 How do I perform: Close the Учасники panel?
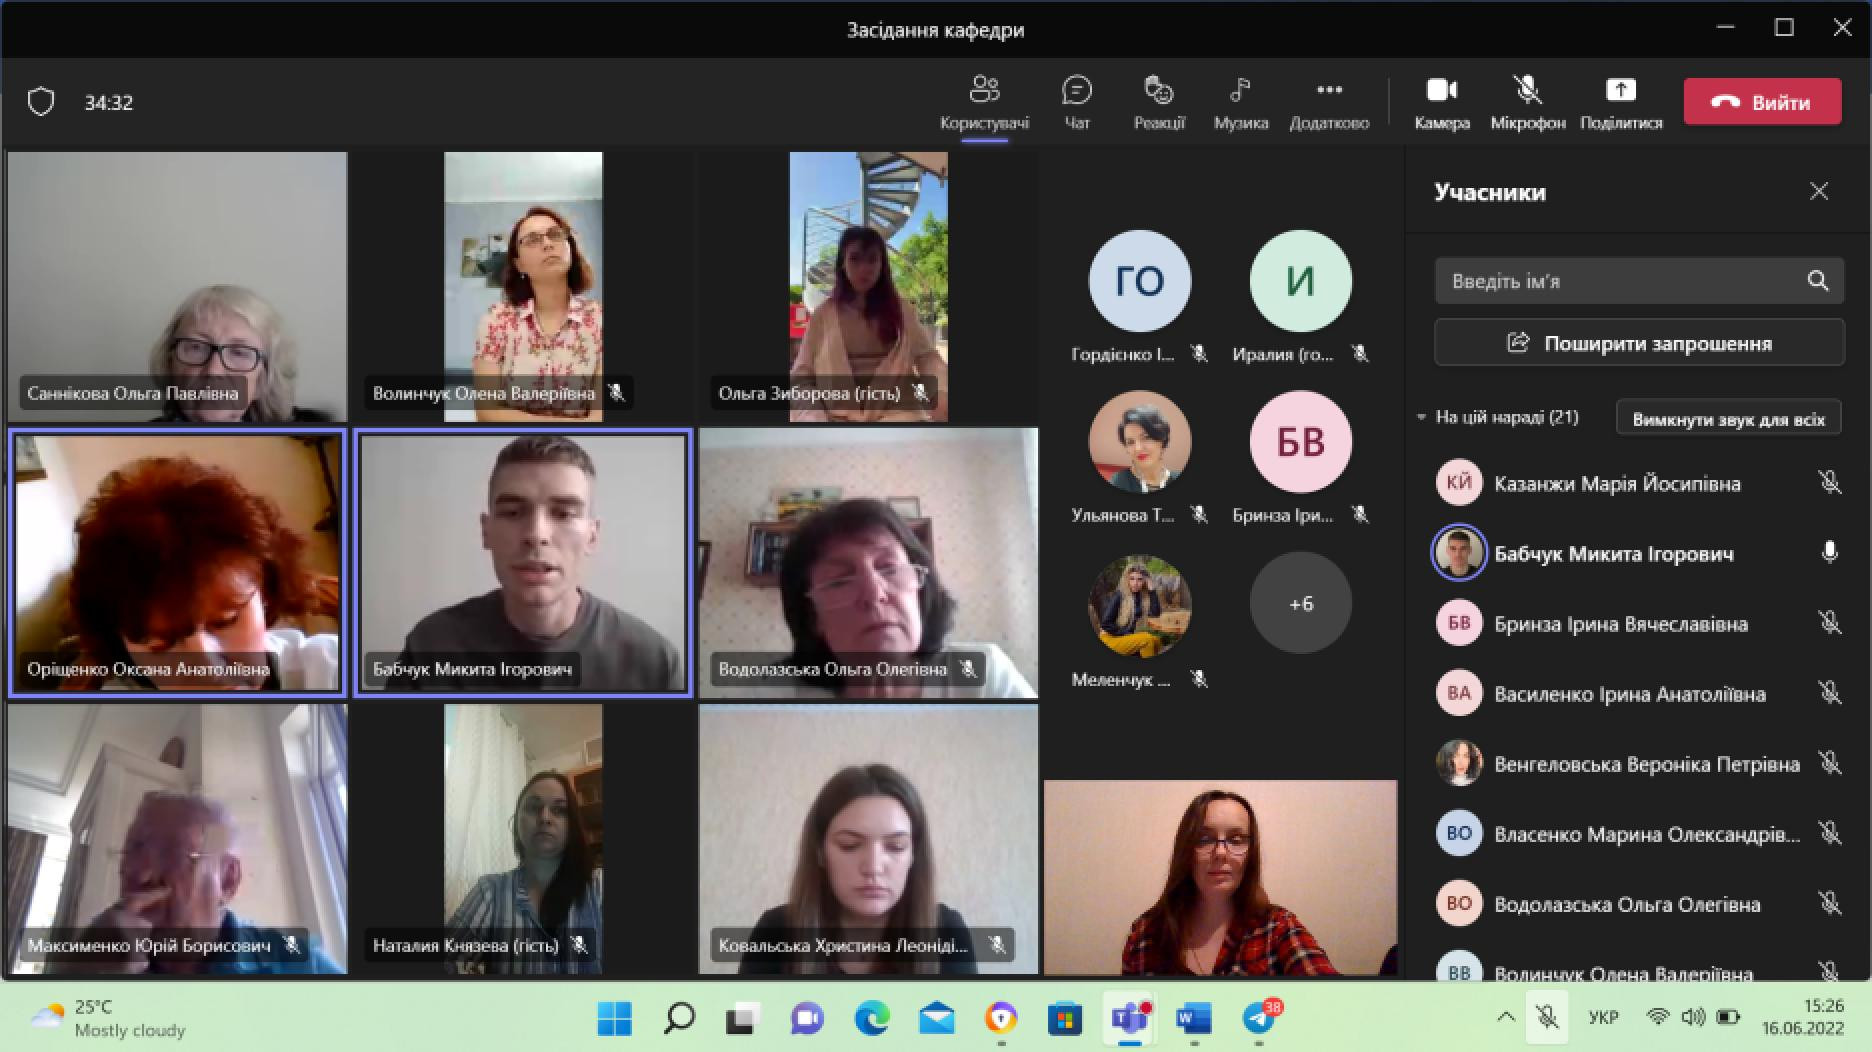point(1819,191)
